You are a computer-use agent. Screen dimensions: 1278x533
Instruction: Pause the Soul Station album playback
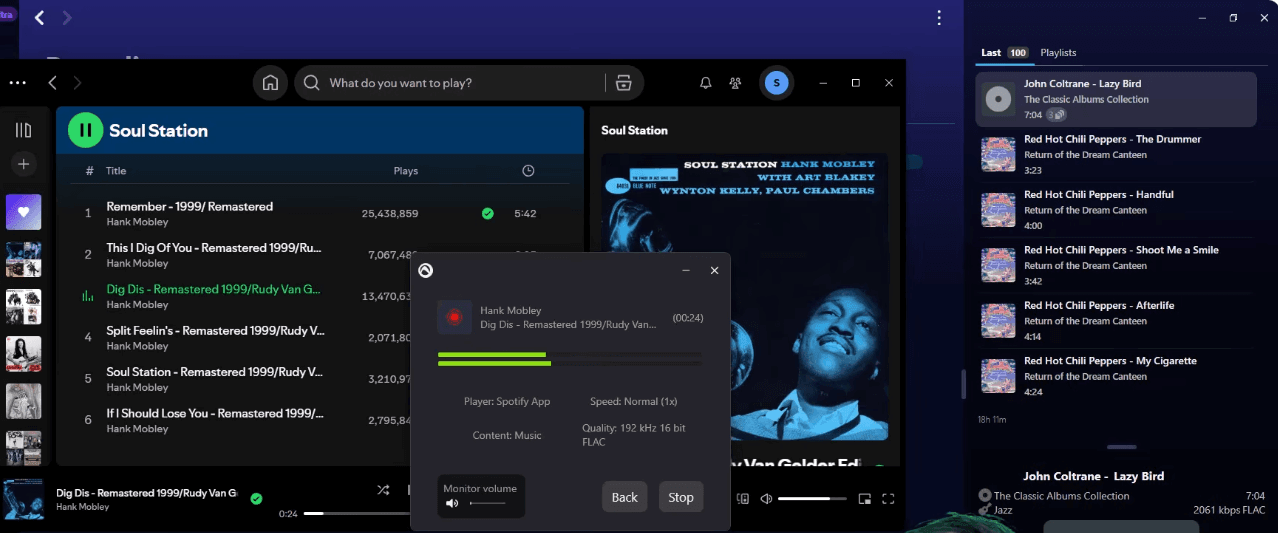tap(85, 130)
